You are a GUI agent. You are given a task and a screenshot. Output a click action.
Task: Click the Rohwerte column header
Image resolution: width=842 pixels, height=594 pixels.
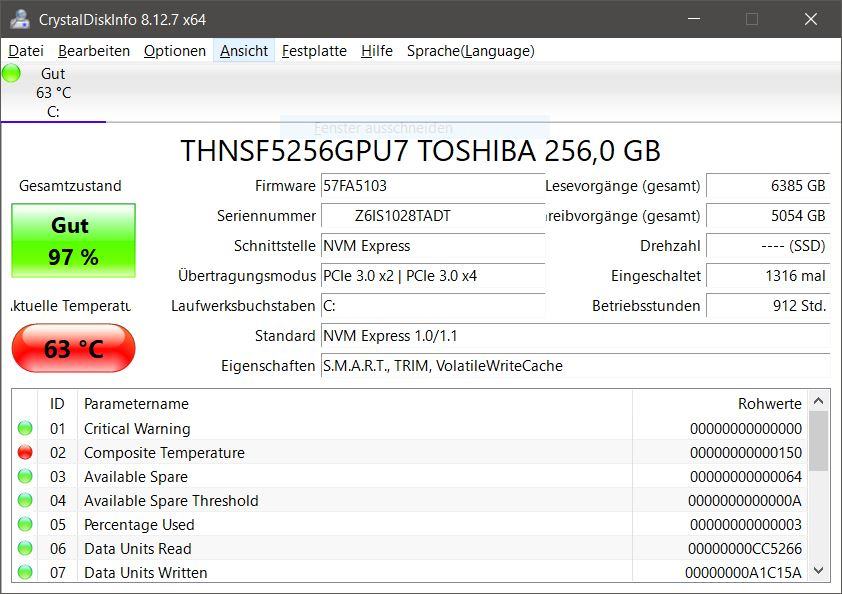pos(720,404)
